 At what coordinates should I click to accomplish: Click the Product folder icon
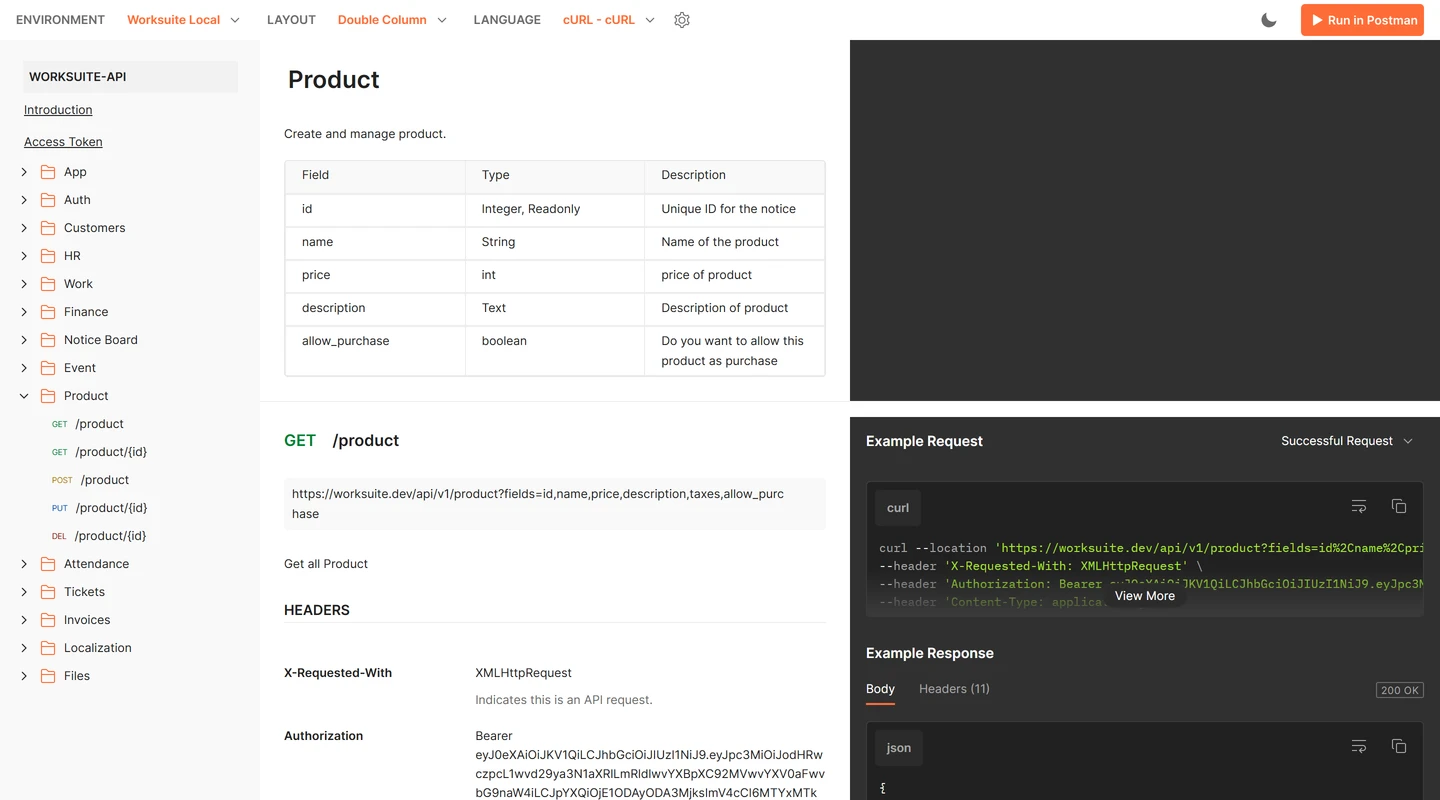(x=48, y=396)
